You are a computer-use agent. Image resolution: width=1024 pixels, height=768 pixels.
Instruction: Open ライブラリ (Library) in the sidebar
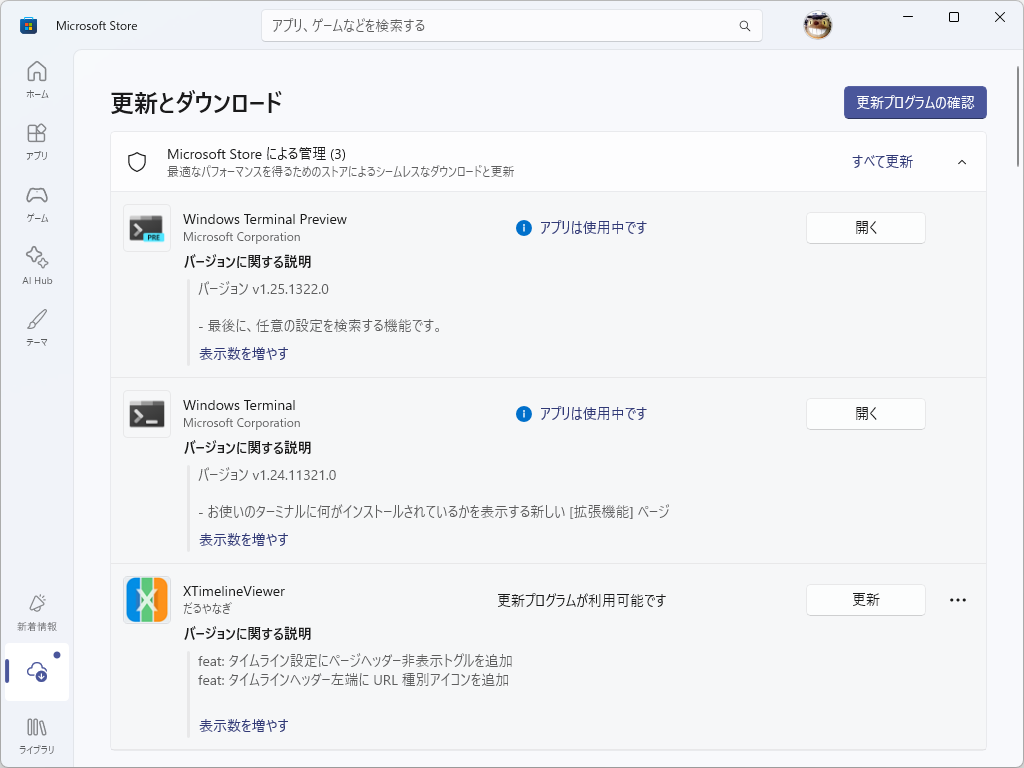[x=37, y=735]
